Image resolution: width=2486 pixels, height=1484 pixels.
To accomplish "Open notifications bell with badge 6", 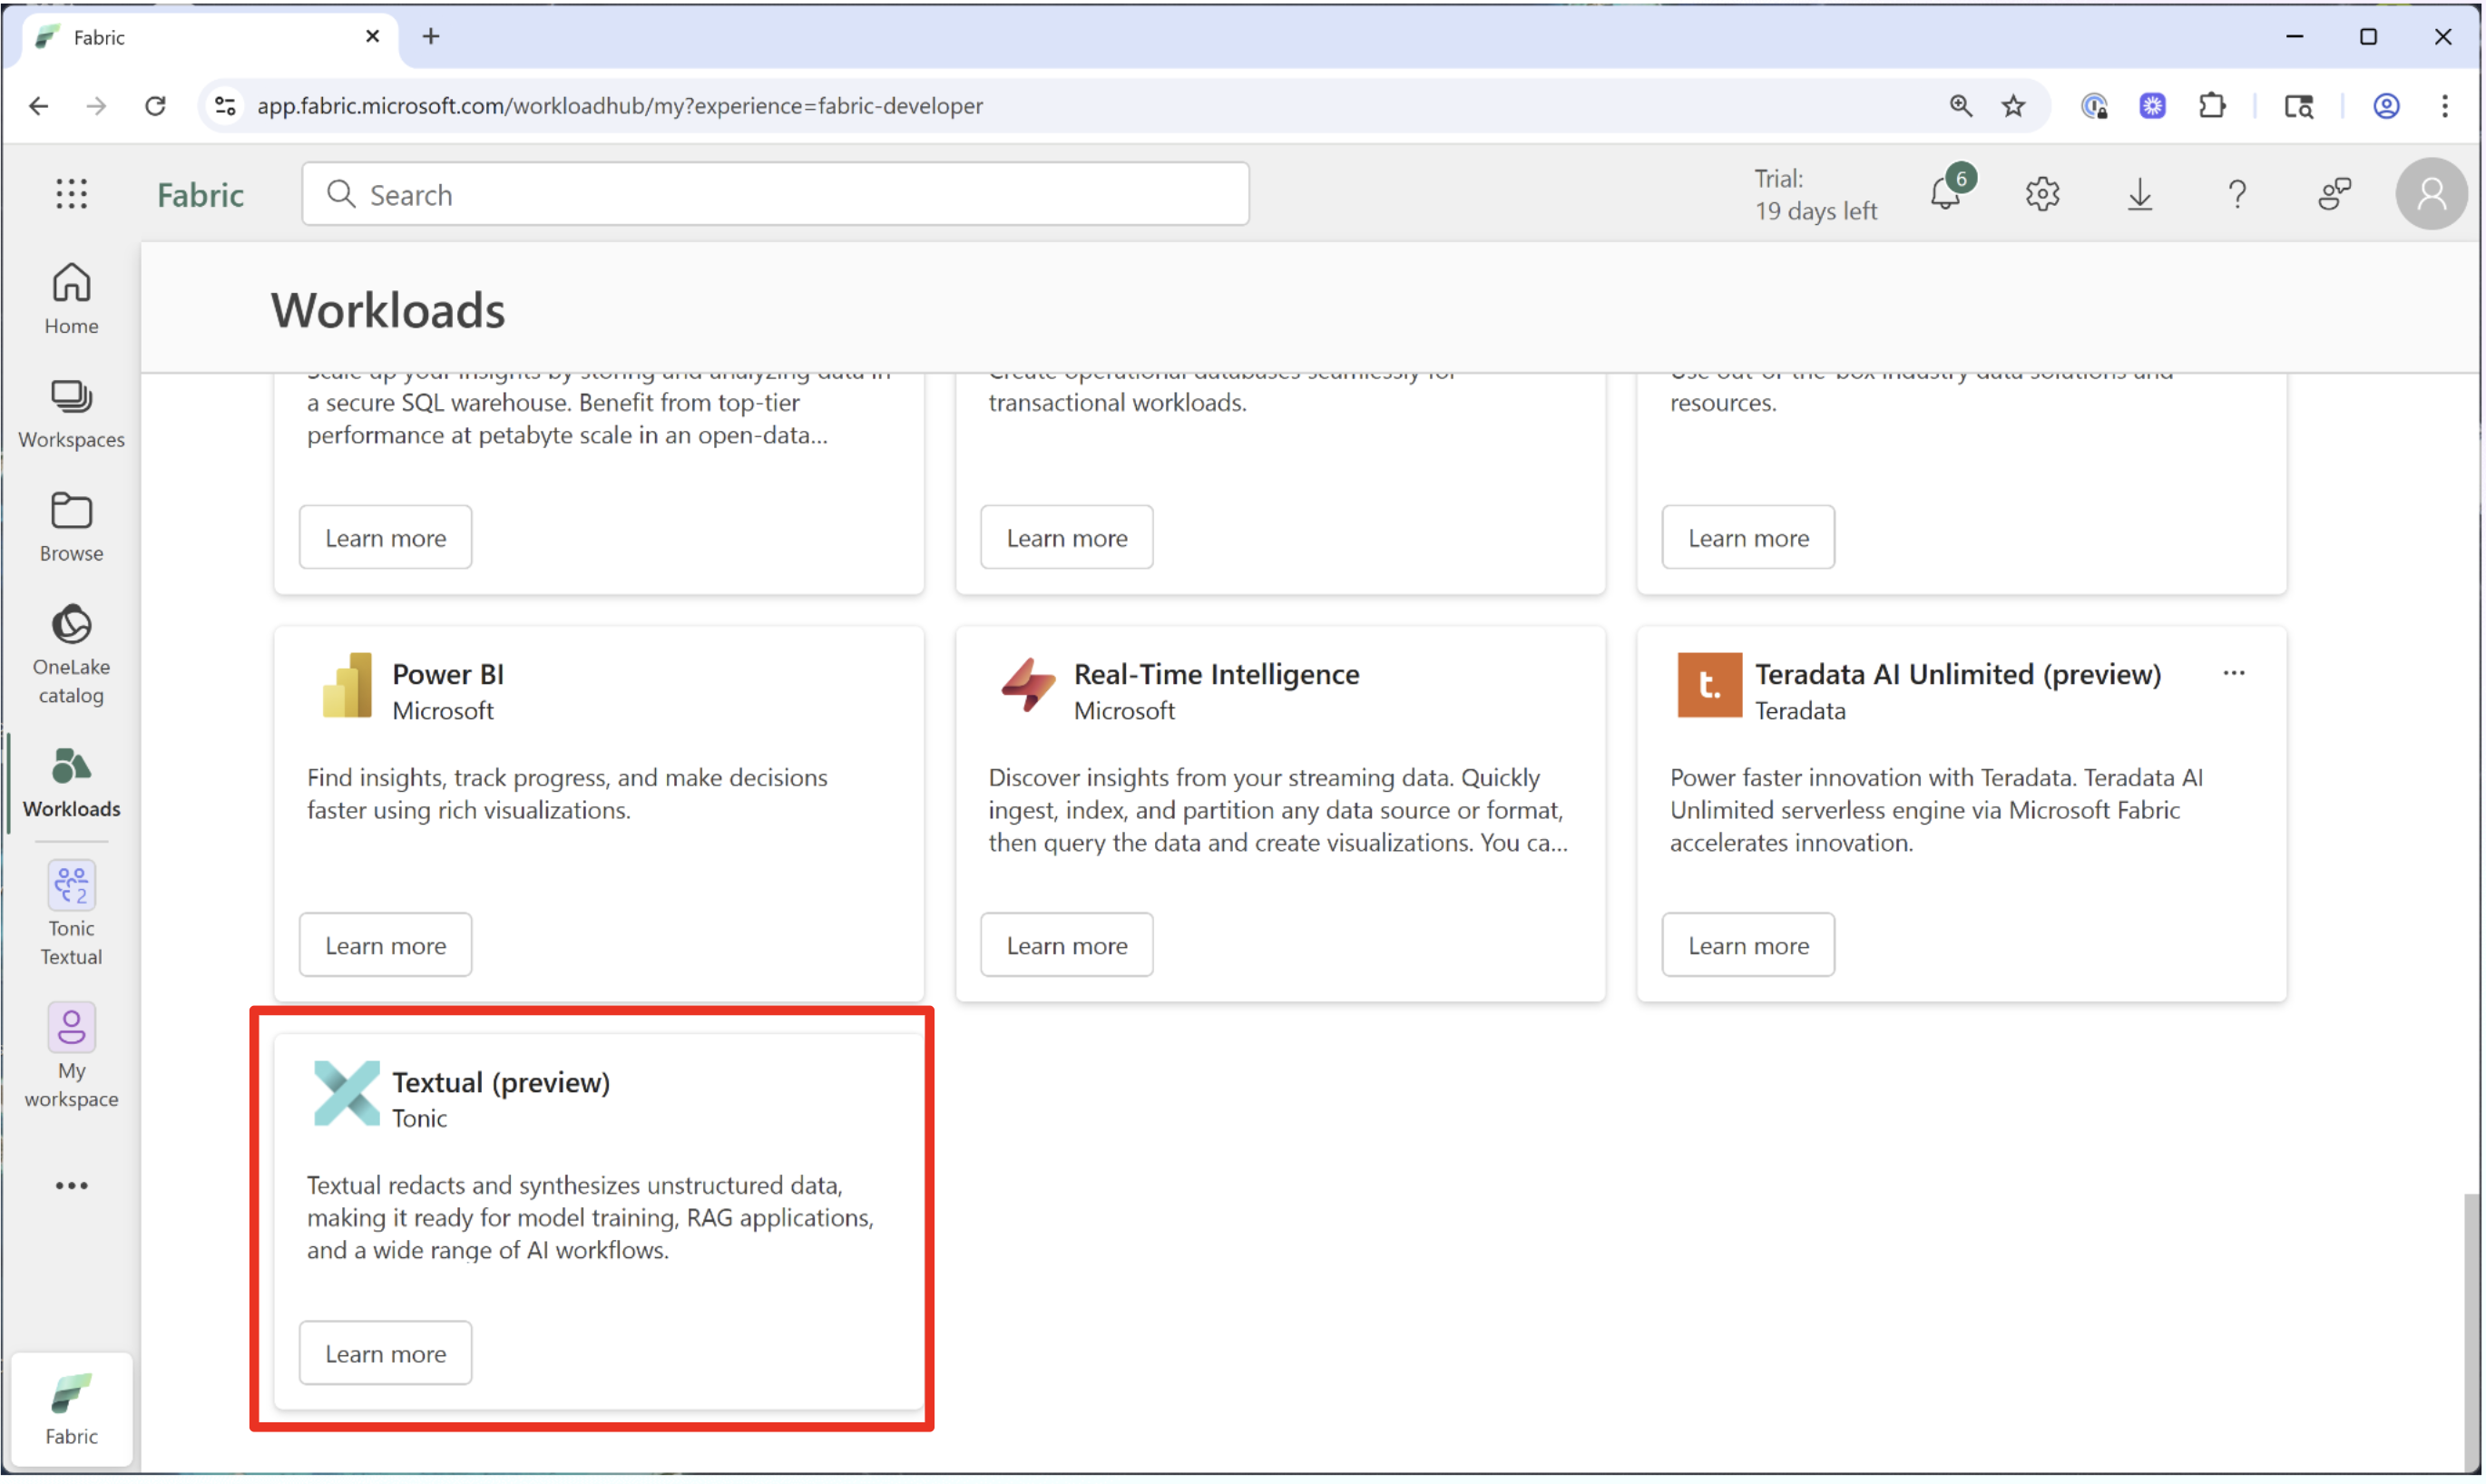I will point(1946,193).
